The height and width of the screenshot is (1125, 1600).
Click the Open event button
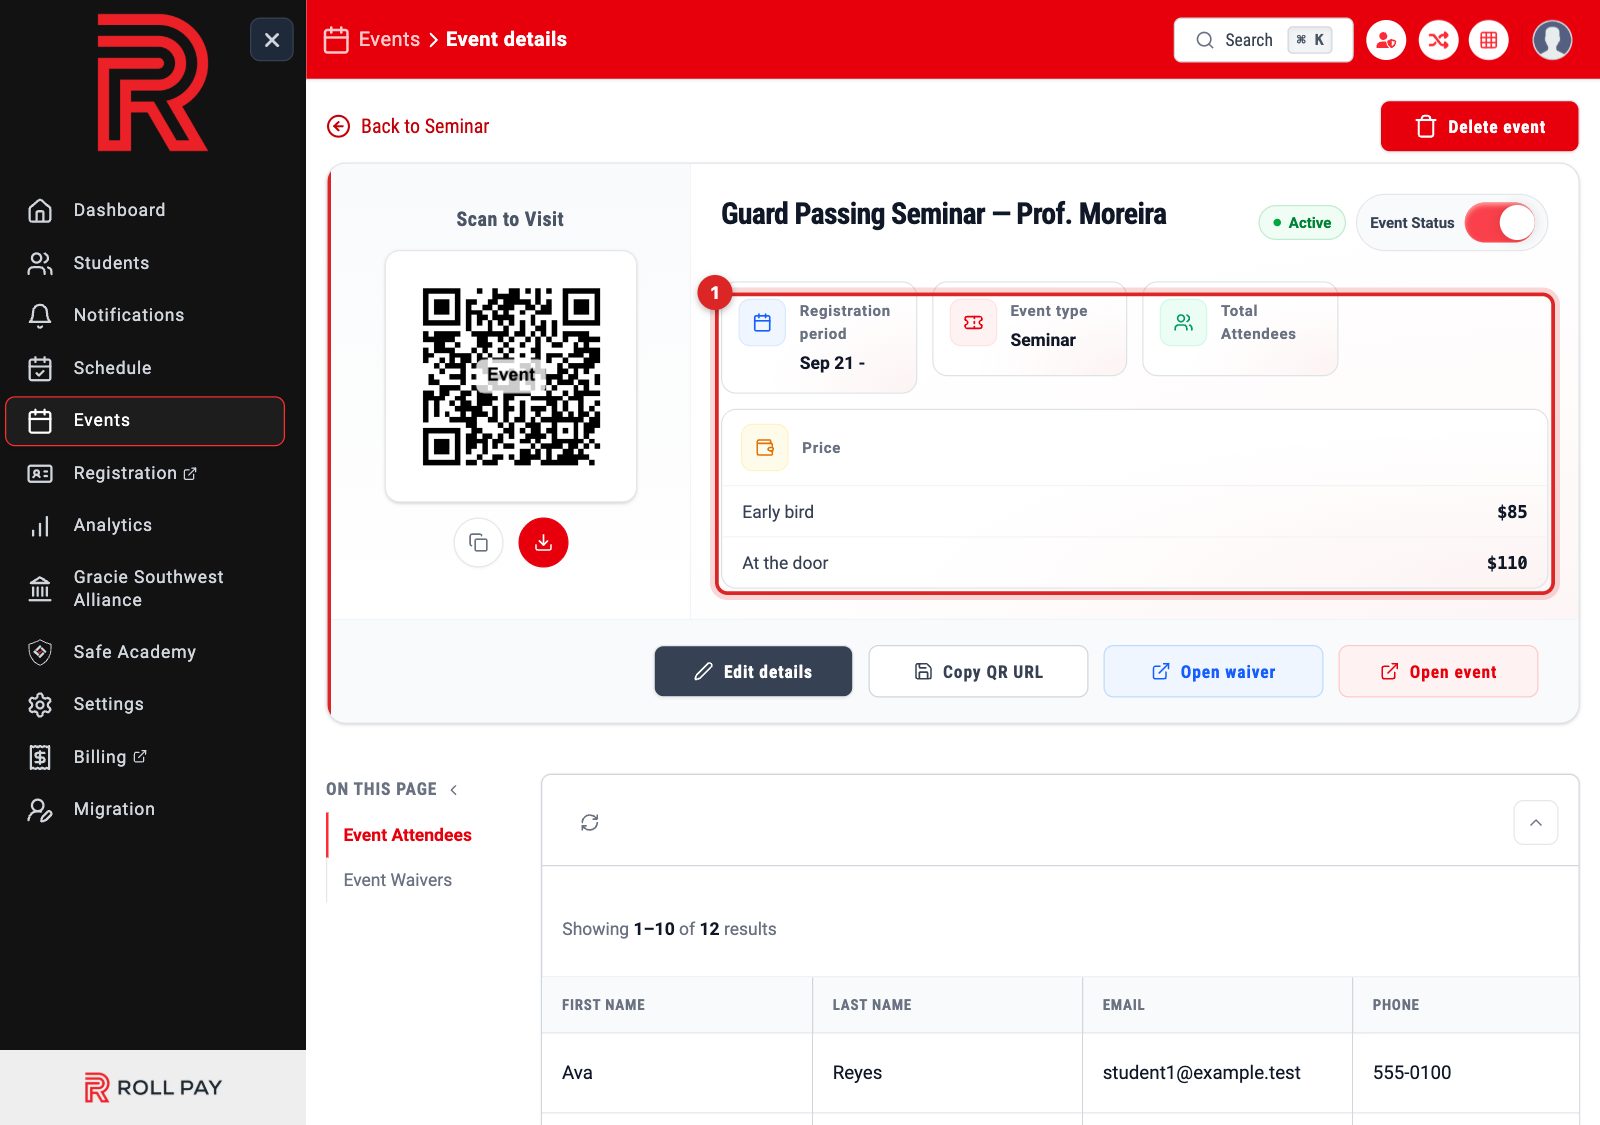click(x=1438, y=672)
